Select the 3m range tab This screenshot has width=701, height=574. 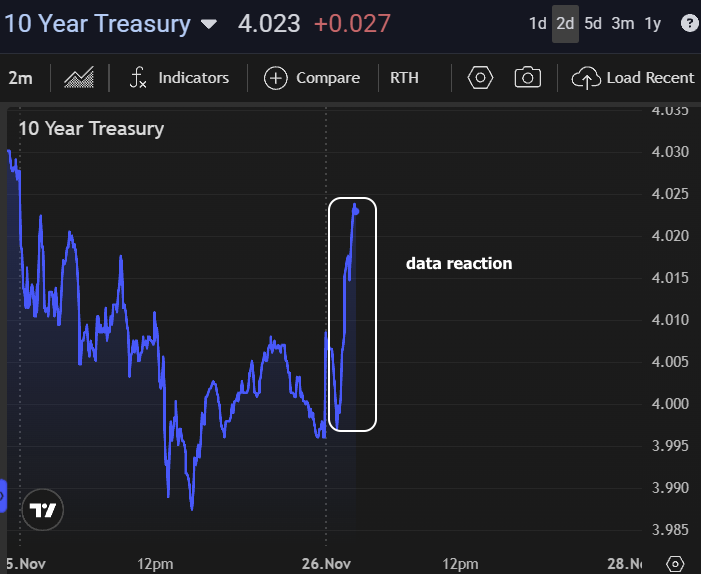click(x=622, y=23)
